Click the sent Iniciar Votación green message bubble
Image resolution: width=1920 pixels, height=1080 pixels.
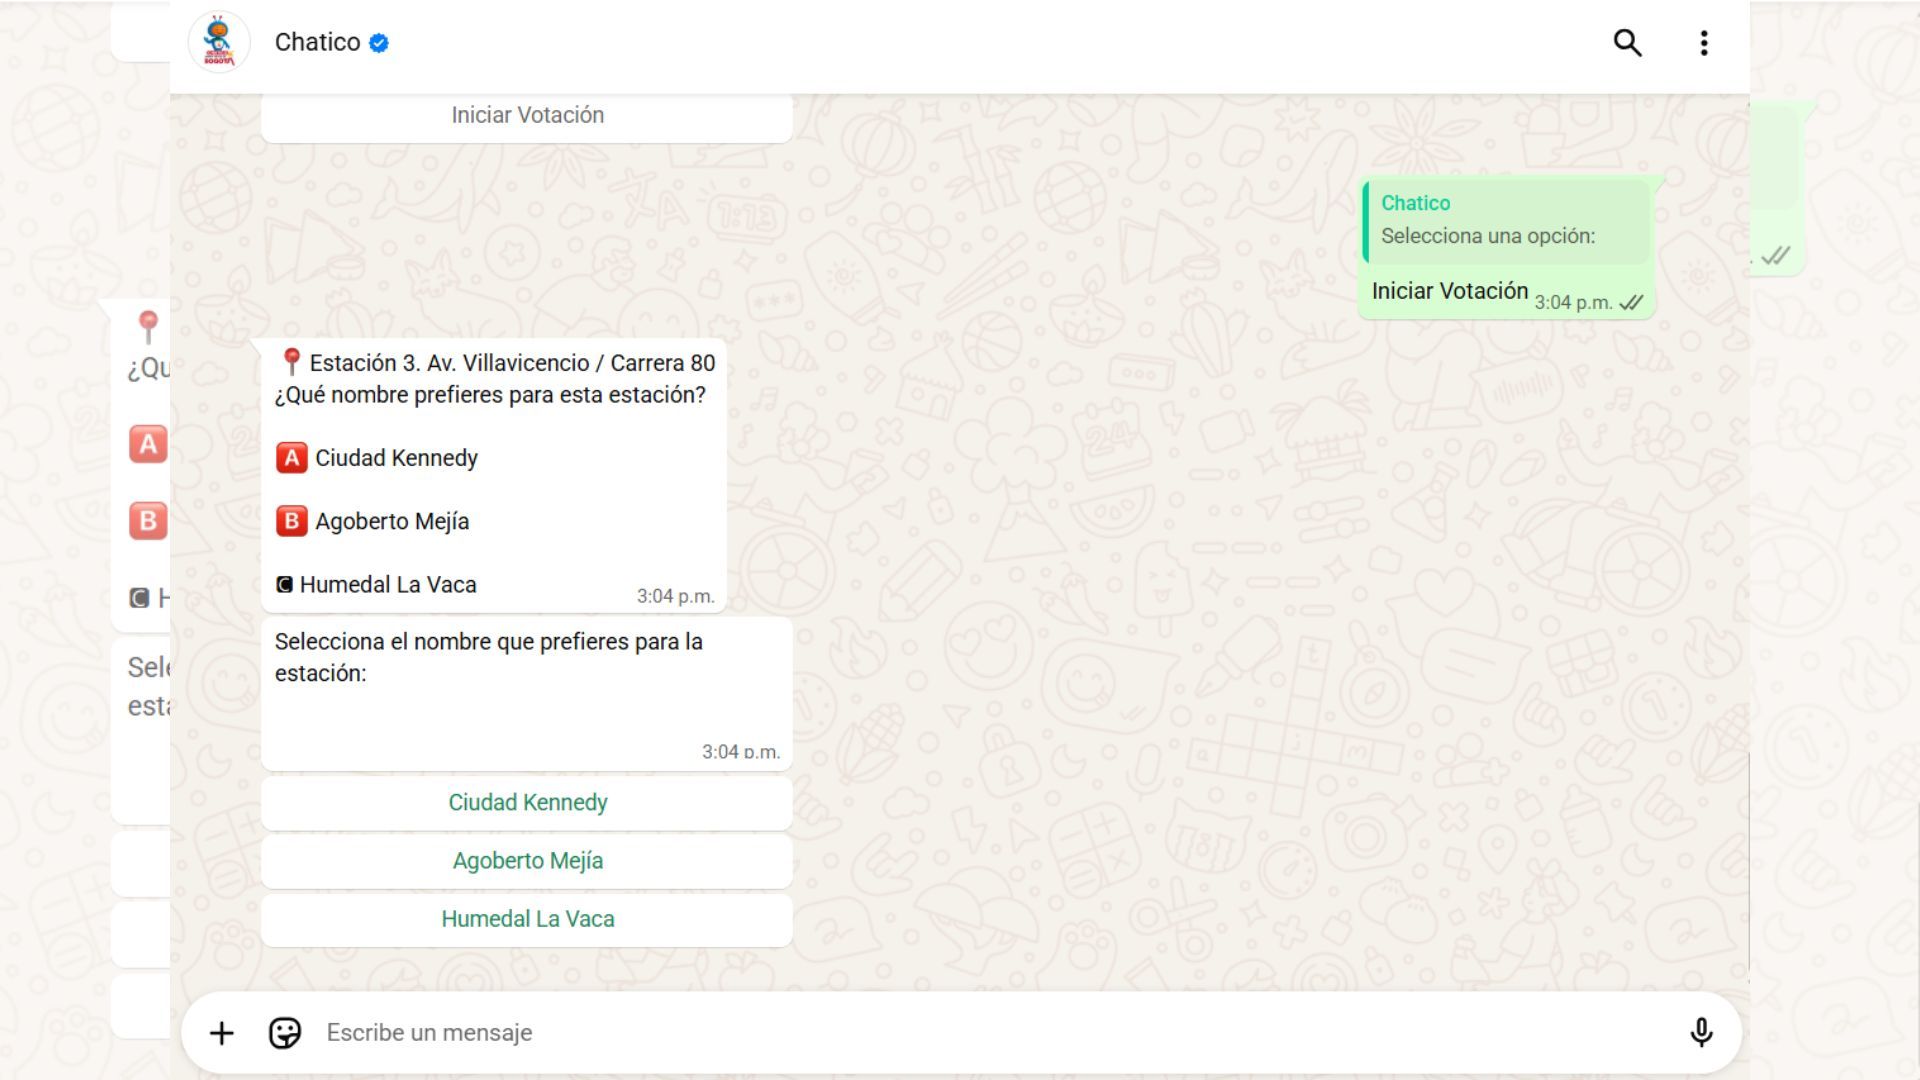pos(1448,291)
